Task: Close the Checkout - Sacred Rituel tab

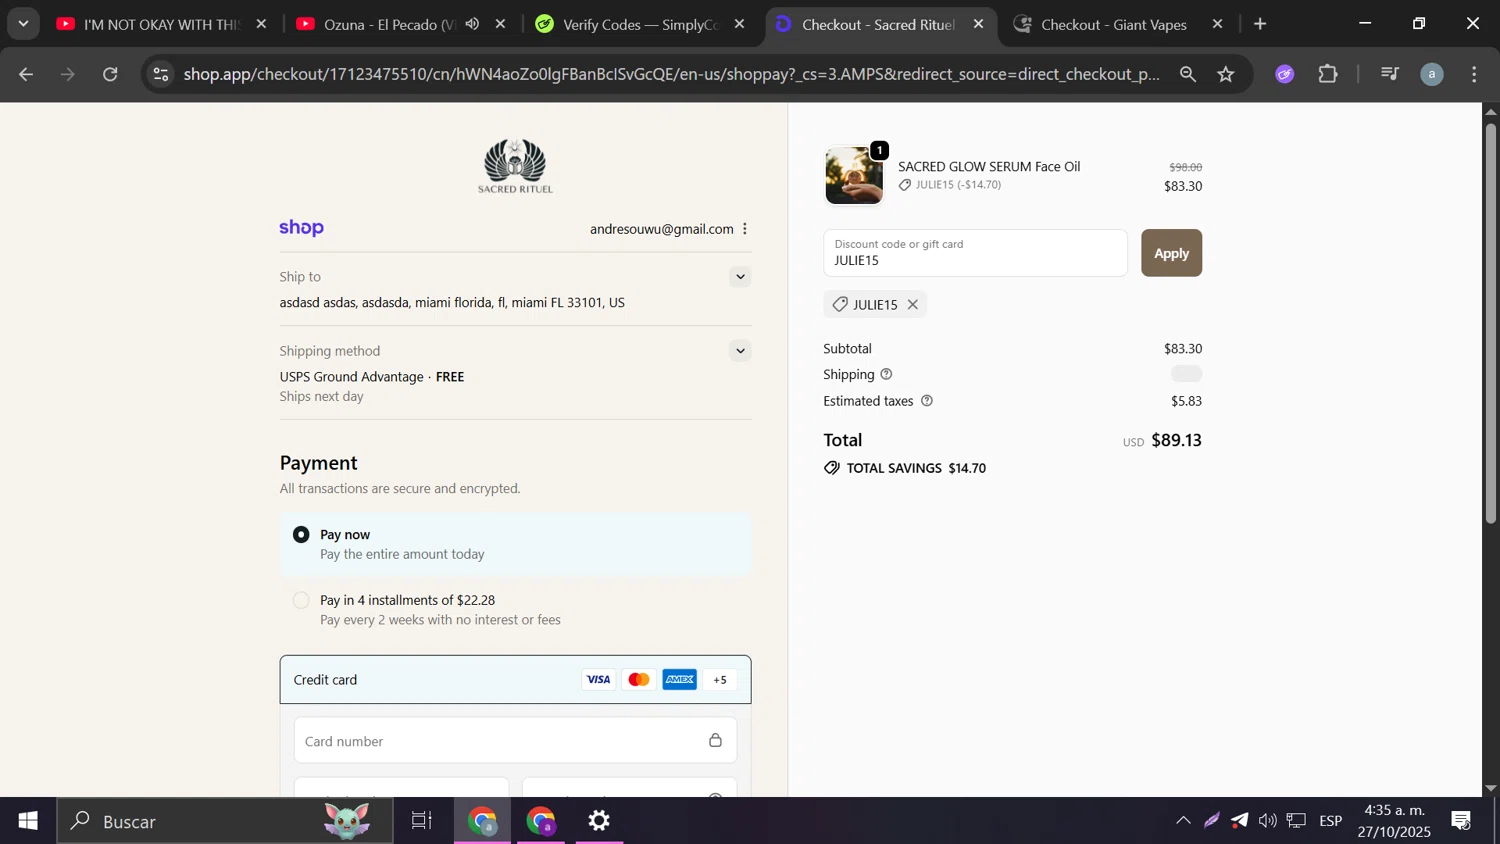Action: coord(978,24)
